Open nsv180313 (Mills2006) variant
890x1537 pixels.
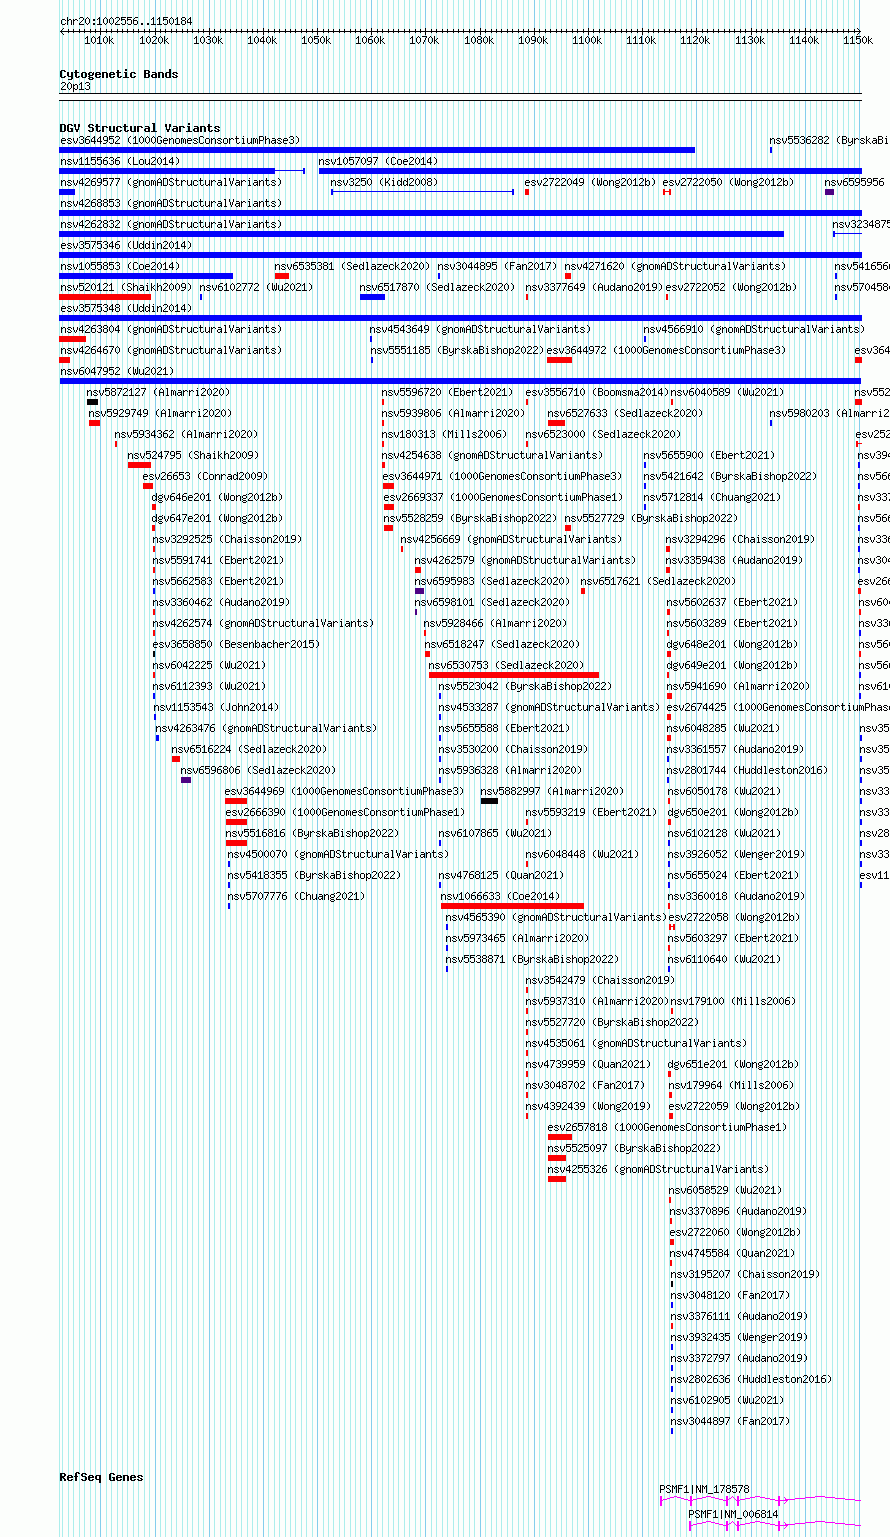click(444, 434)
